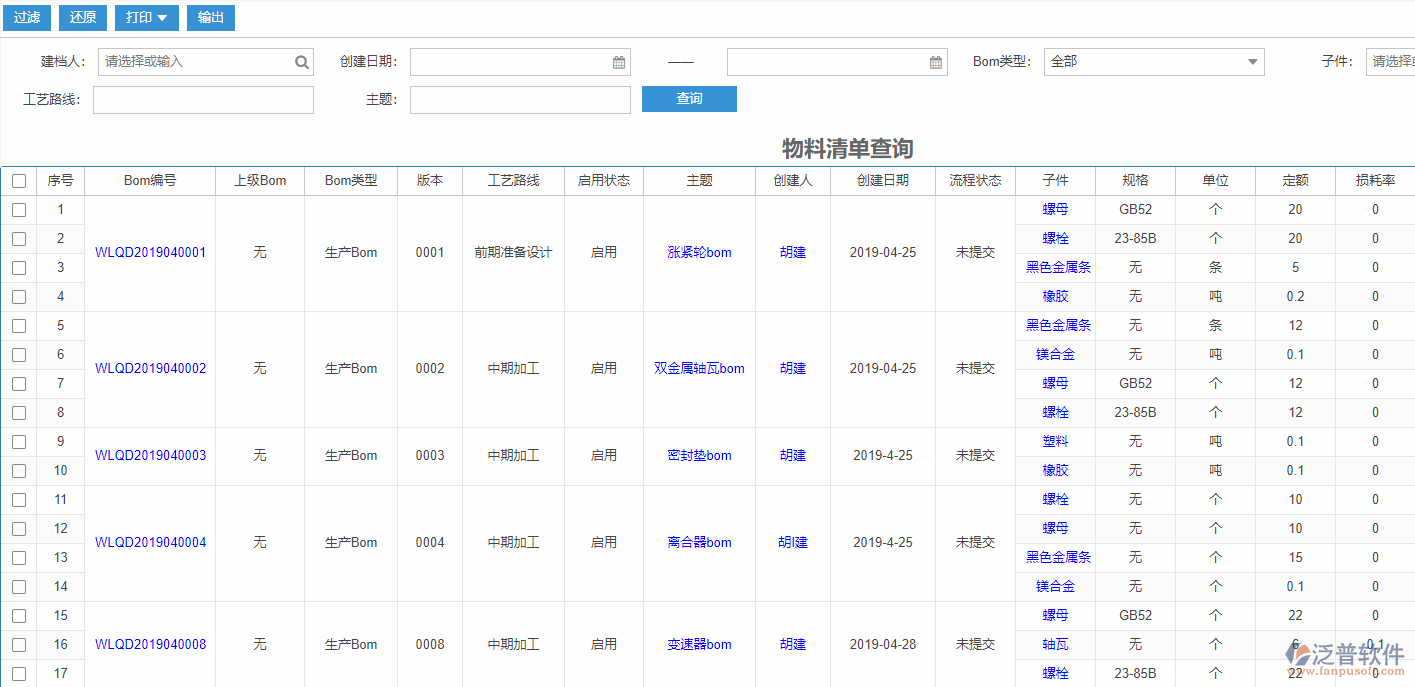
Task: Open the 离合器bom subject link
Action: click(x=699, y=542)
